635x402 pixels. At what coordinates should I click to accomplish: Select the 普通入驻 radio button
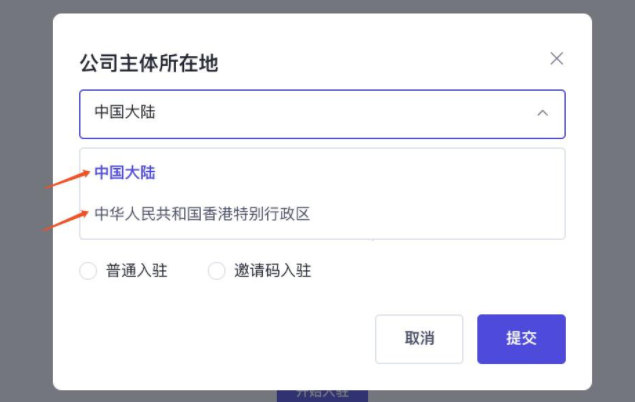coord(88,271)
